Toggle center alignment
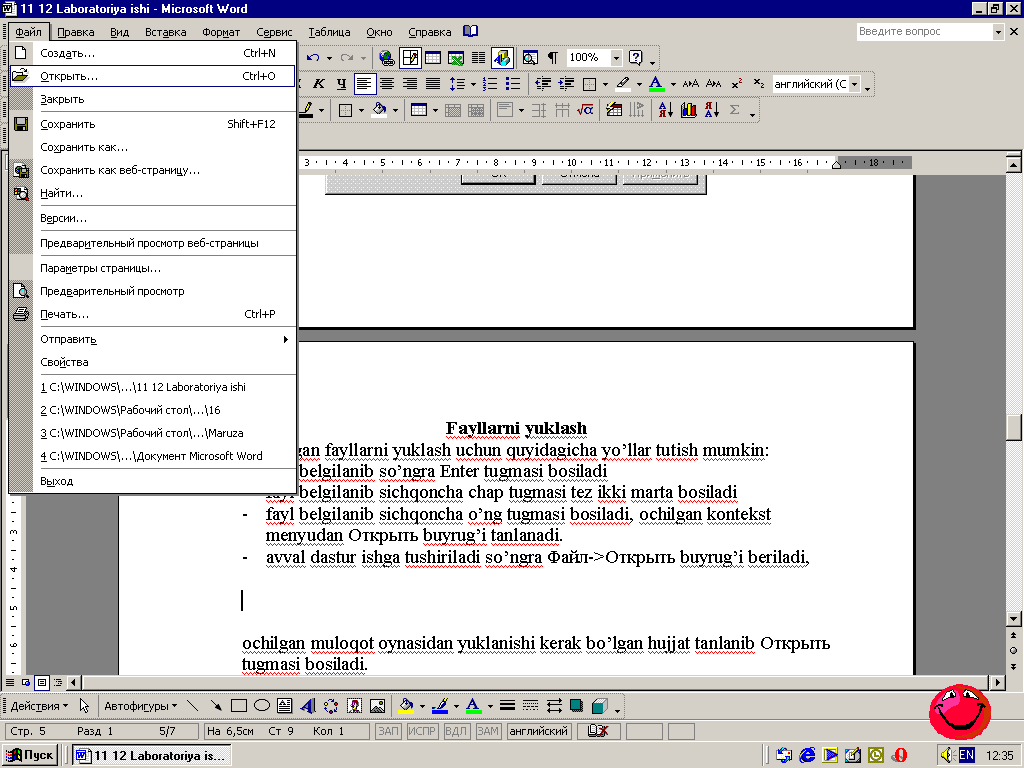 point(387,84)
